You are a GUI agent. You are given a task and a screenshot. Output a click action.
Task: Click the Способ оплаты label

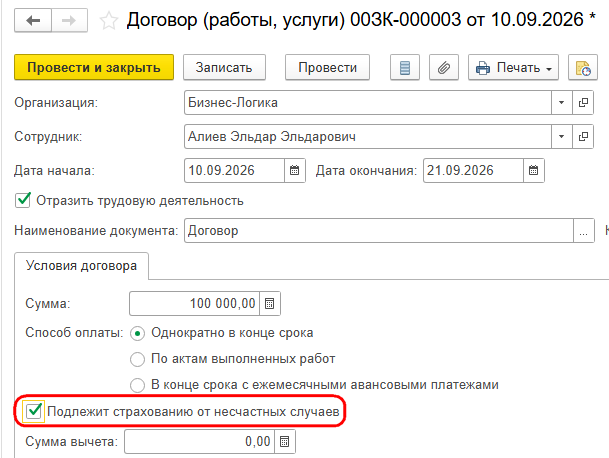pos(74,333)
